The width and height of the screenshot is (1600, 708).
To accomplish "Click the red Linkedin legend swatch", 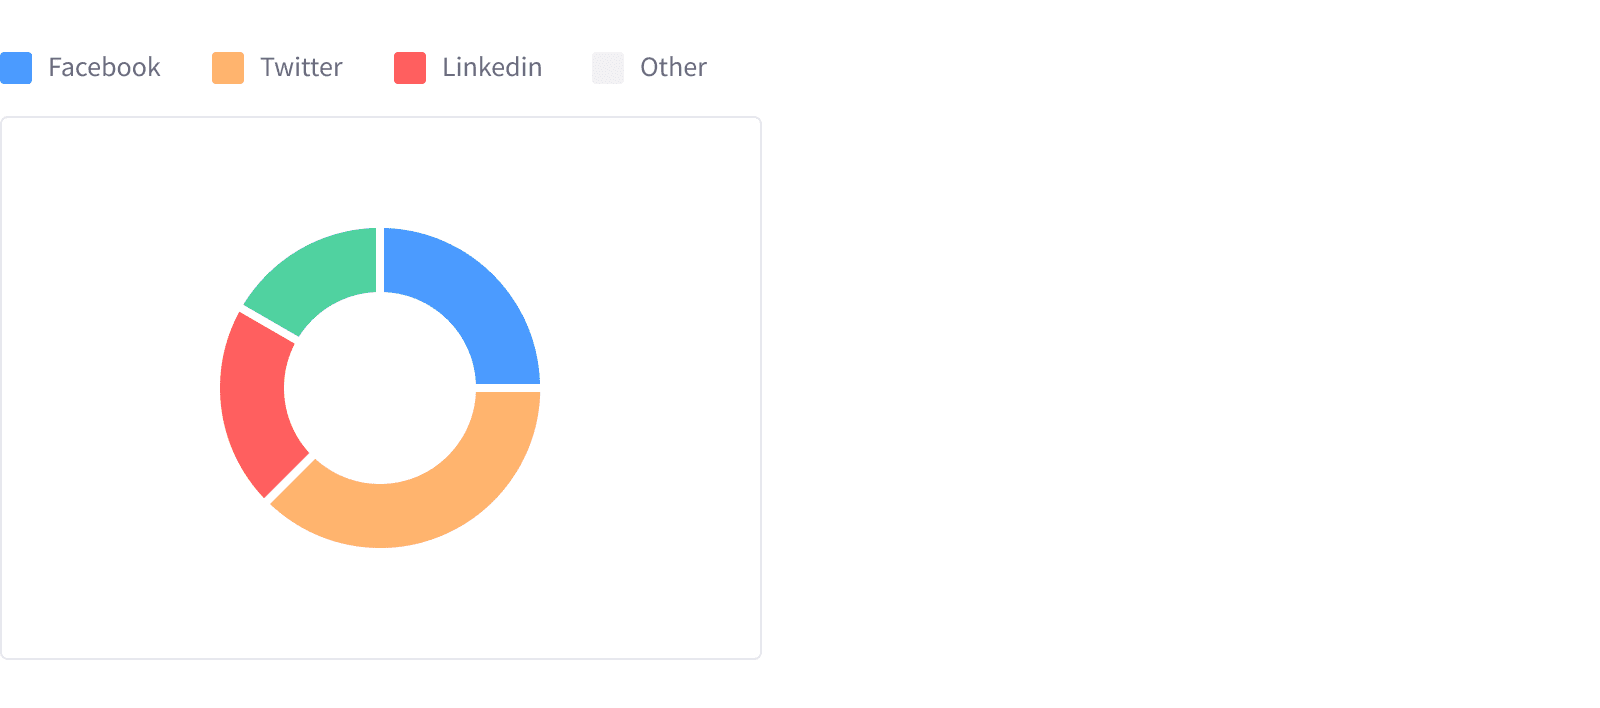I will pyautogui.click(x=410, y=68).
